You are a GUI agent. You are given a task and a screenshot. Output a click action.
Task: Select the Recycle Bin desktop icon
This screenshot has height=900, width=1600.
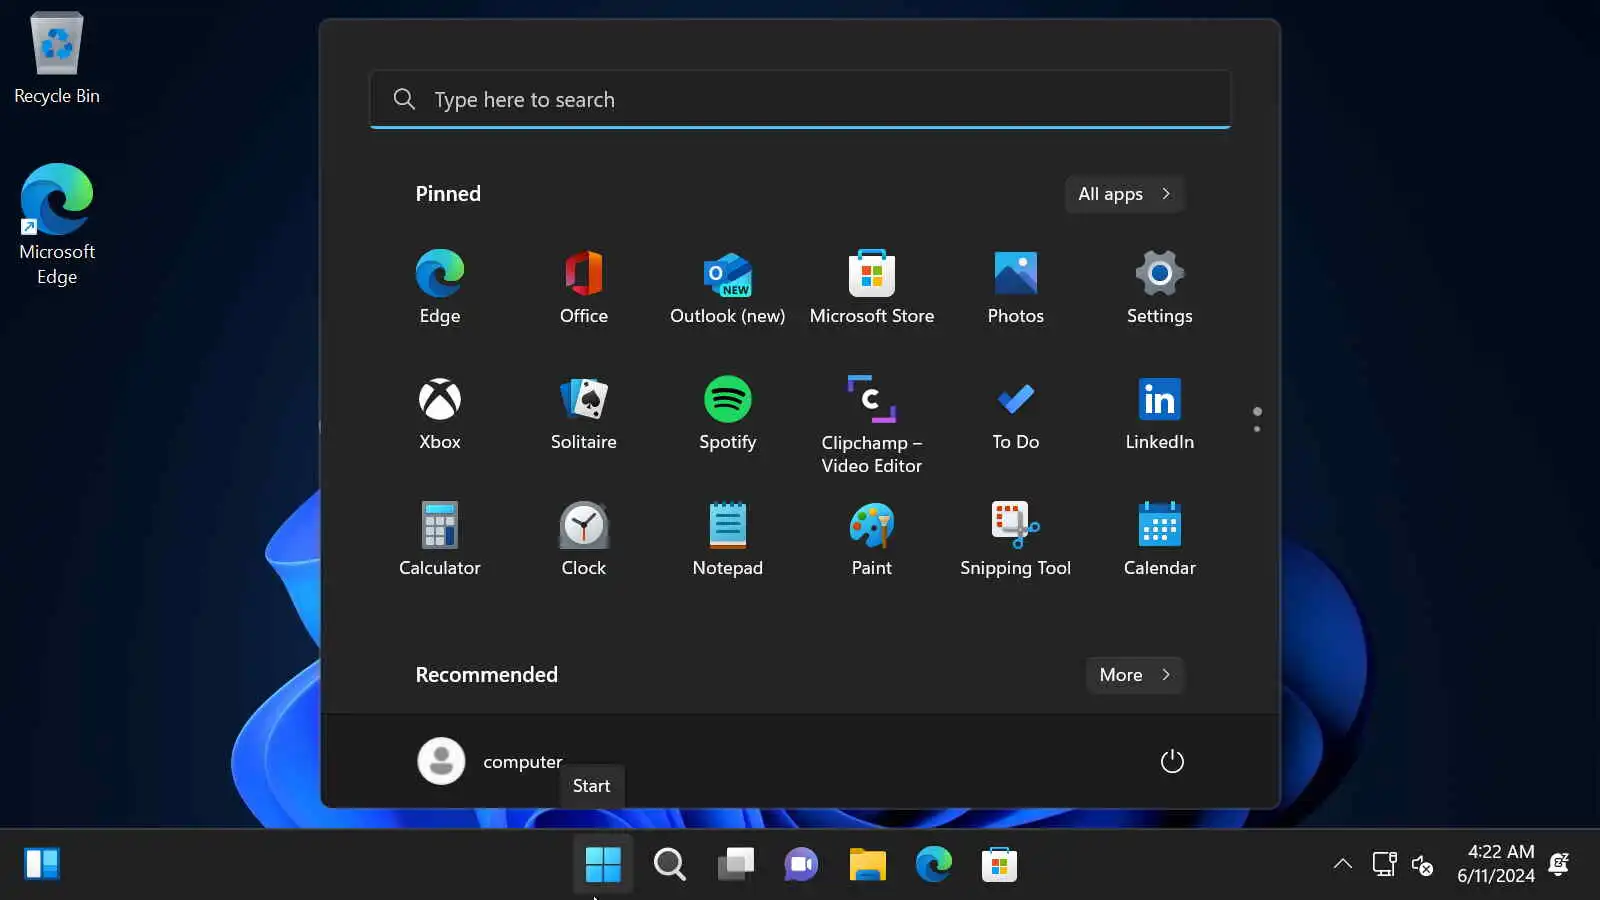click(x=57, y=58)
